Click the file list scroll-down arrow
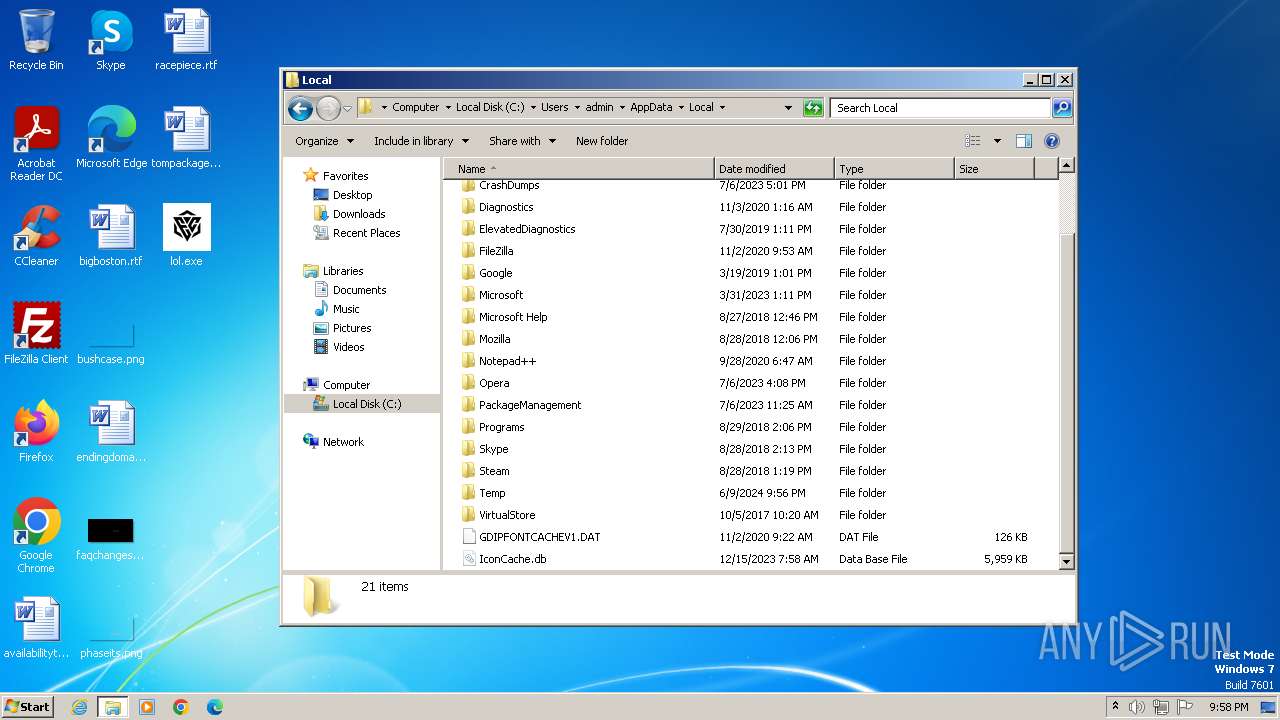 [1066, 562]
